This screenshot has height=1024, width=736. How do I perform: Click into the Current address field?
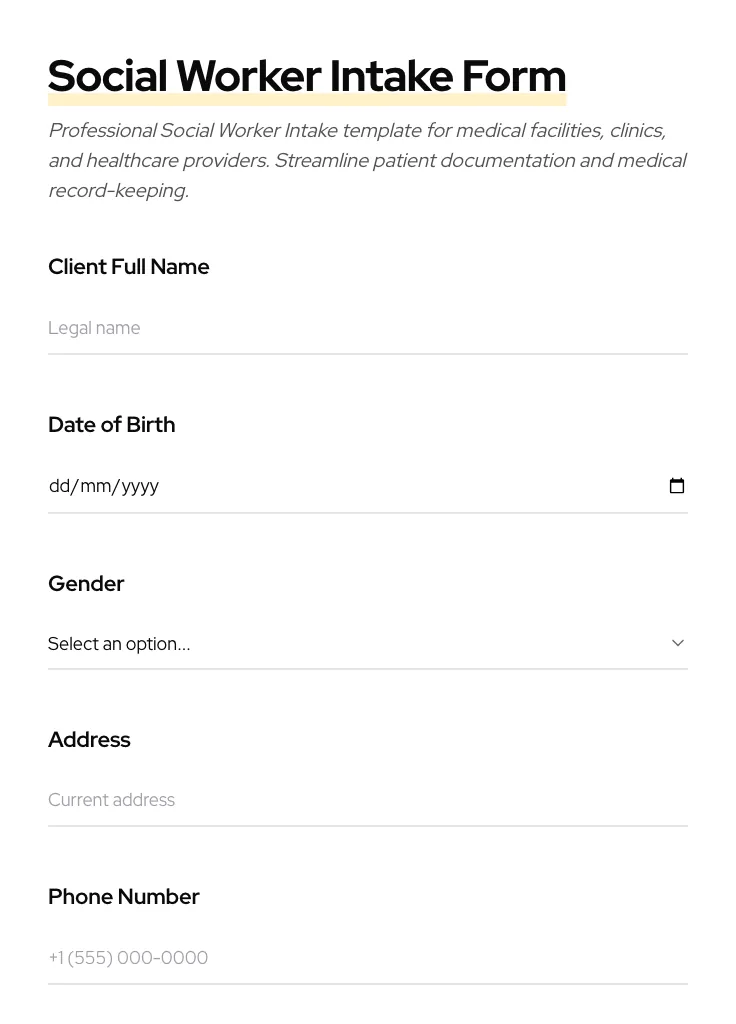(367, 800)
